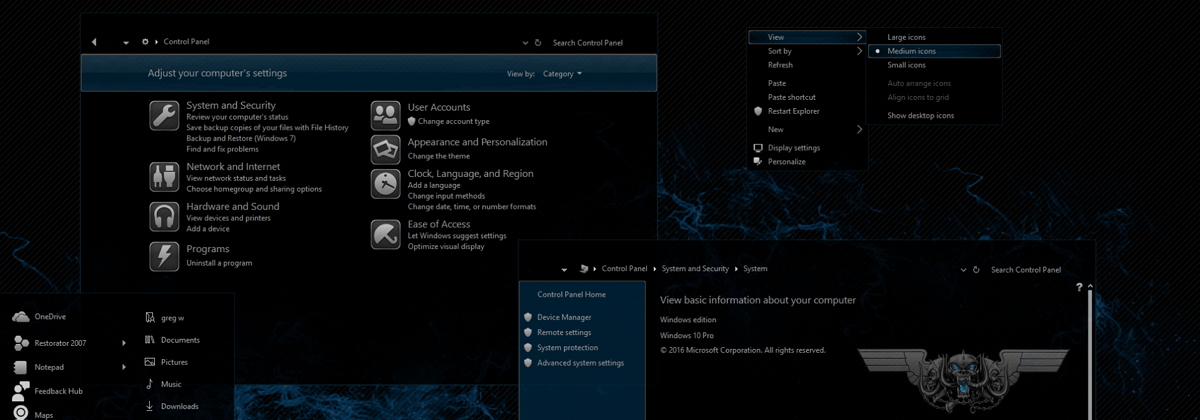Choose Sort by in context menu
Viewport: 1200px width, 420px height.
(x=780, y=51)
